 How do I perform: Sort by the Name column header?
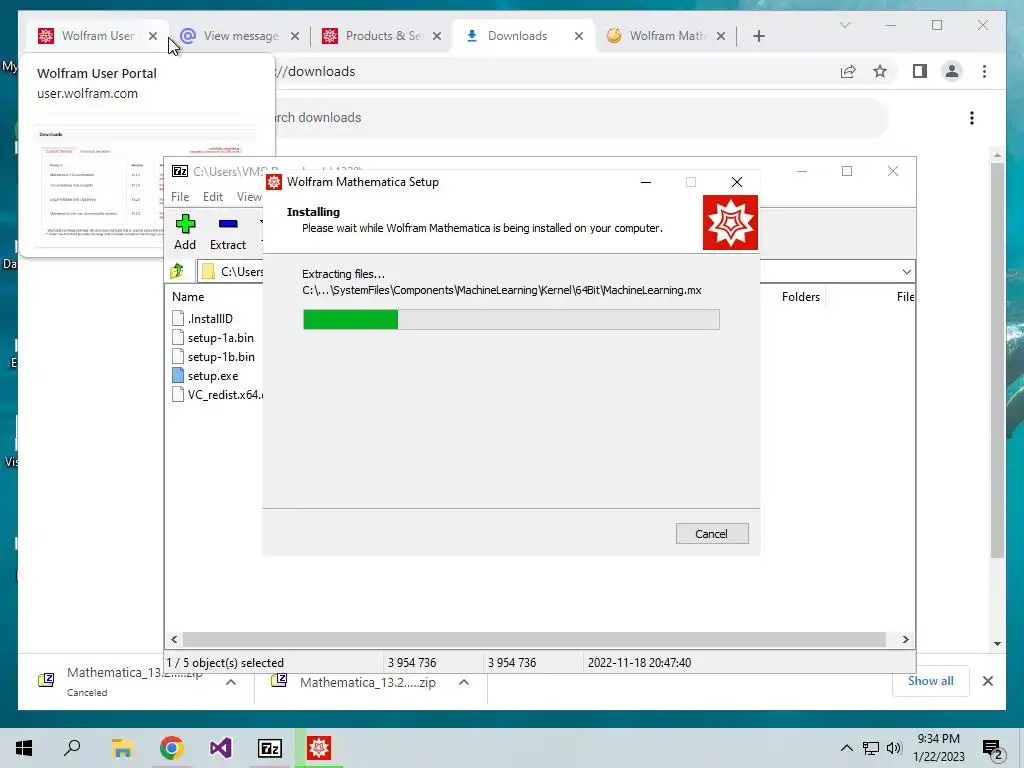click(x=188, y=296)
